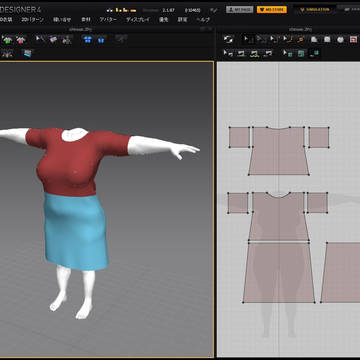Click the purple fabric icon in 3D toolbar
The height and width of the screenshot is (360, 360).
click(53, 40)
